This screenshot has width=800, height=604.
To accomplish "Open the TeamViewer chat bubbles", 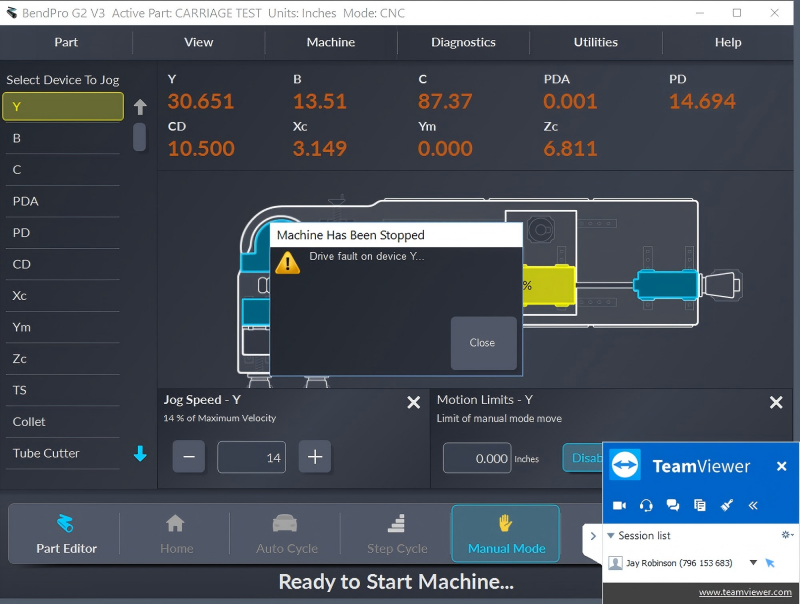I will click(x=673, y=505).
